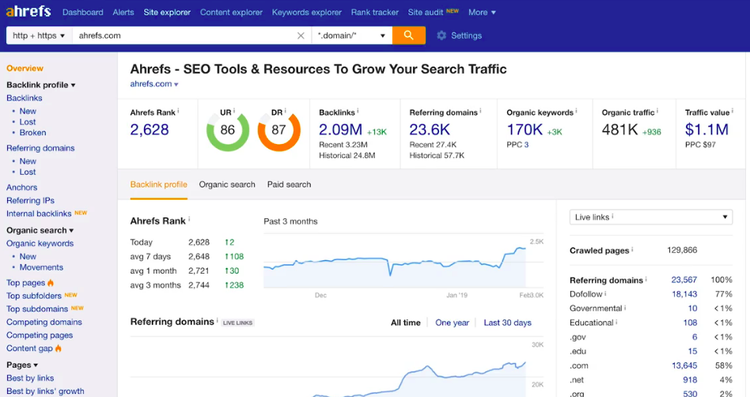Screen dimensions: 750x397
Task: Select the Last 30 days chart range
Action: coord(507,323)
